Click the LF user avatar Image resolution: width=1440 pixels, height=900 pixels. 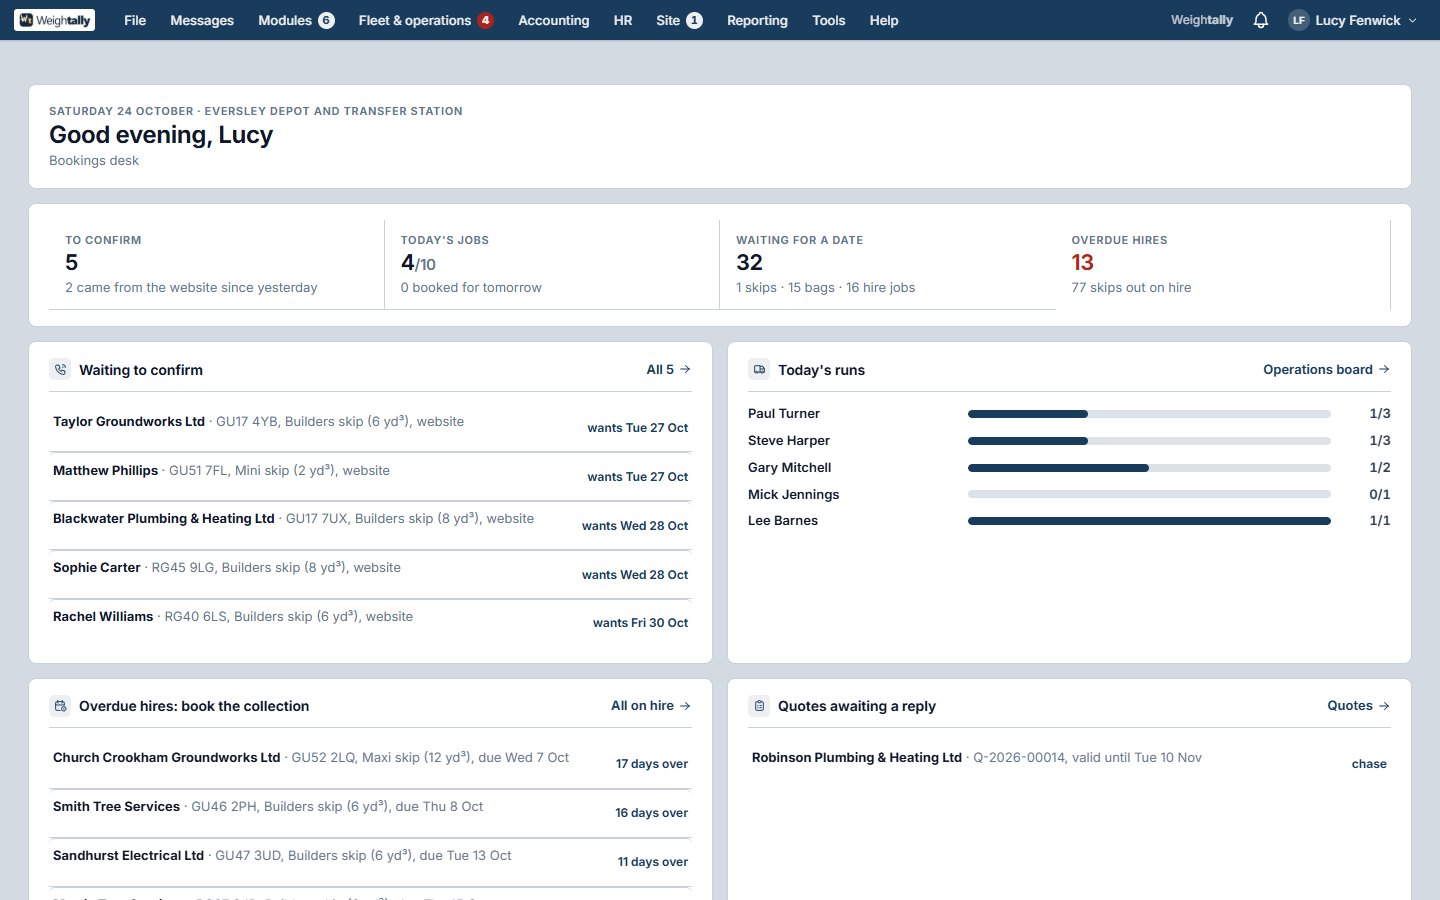(x=1299, y=20)
